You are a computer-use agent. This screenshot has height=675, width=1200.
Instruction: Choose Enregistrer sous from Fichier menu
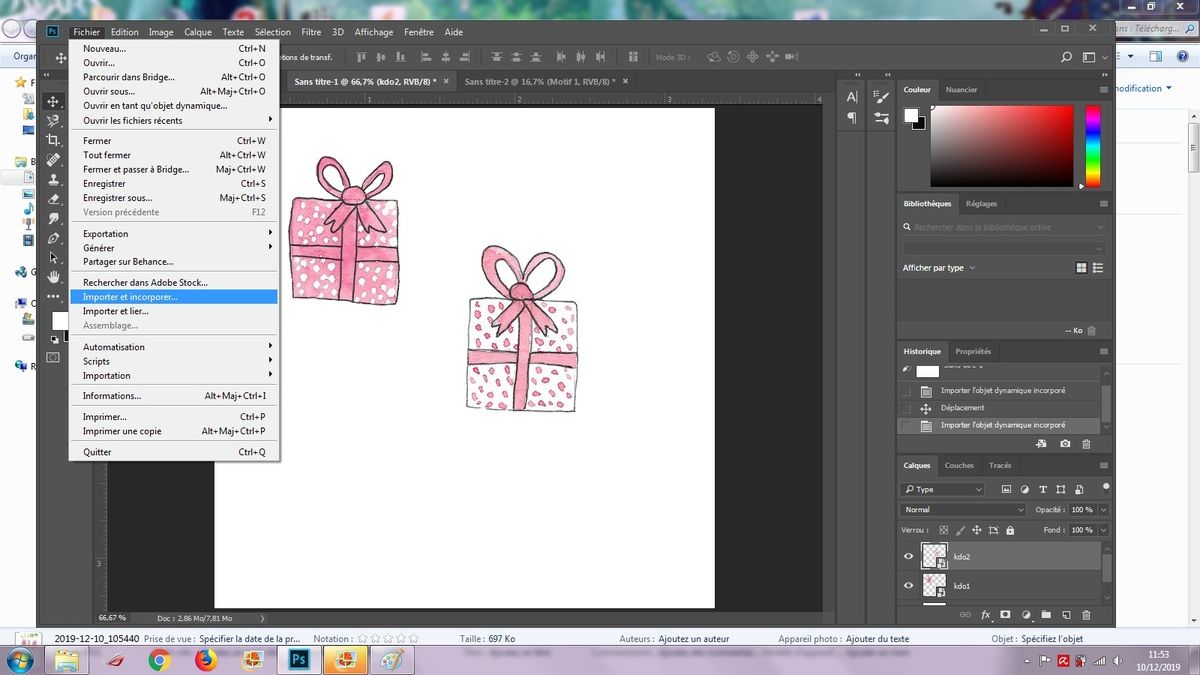pyautogui.click(x=174, y=198)
